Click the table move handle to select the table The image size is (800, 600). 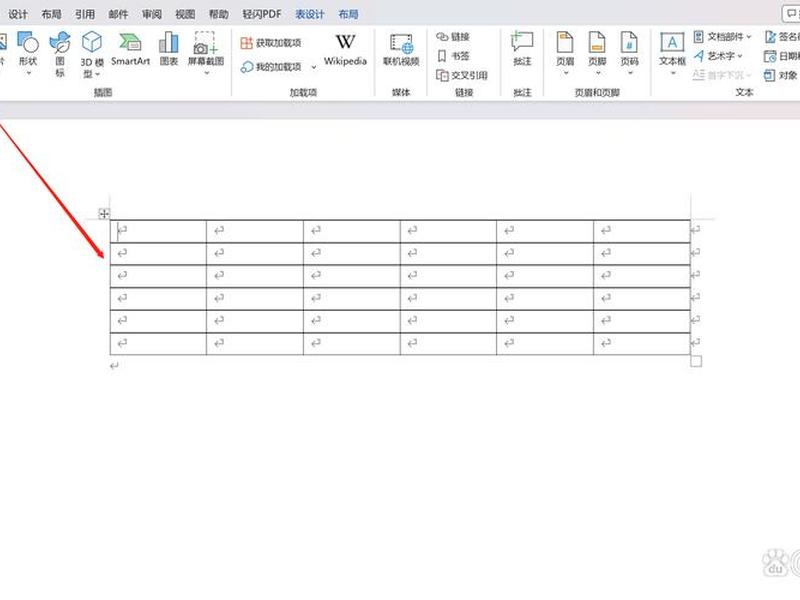coord(104,214)
